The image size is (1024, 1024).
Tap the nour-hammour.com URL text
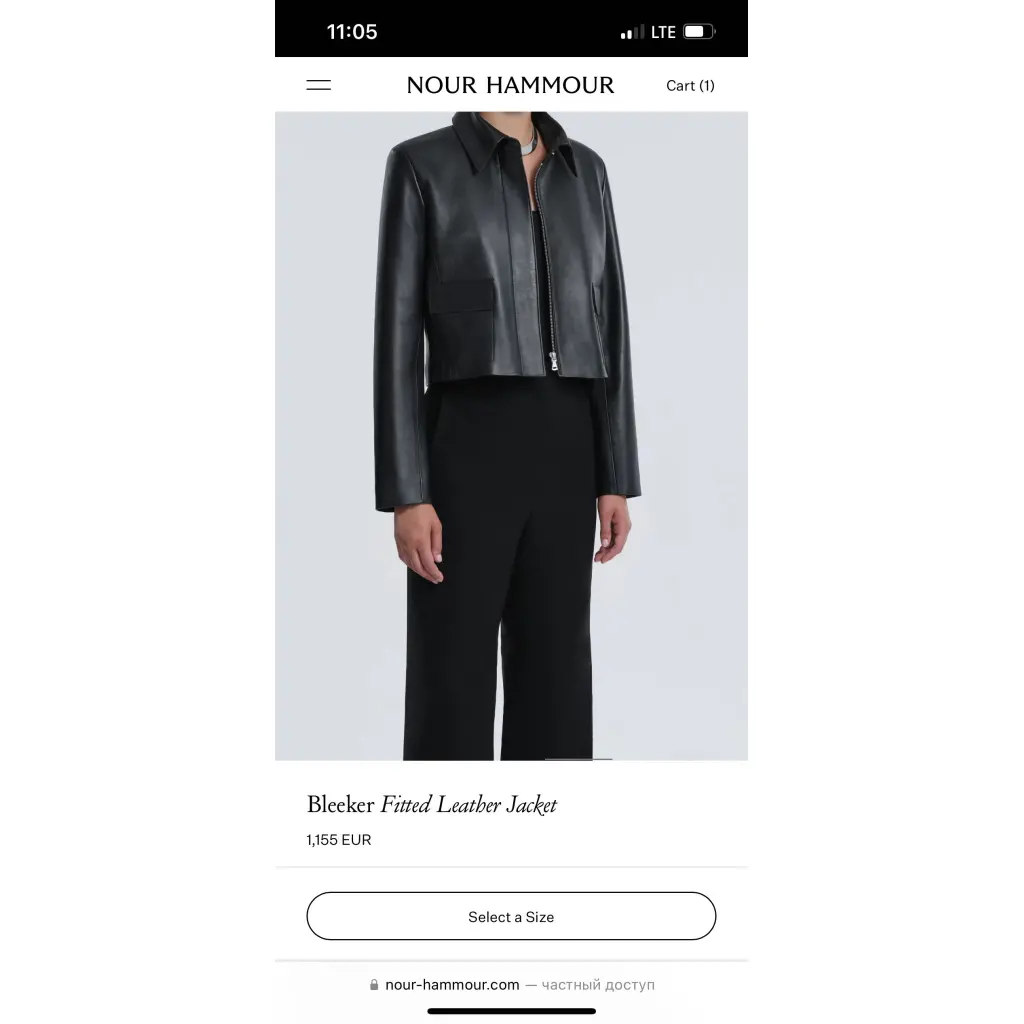click(x=452, y=985)
